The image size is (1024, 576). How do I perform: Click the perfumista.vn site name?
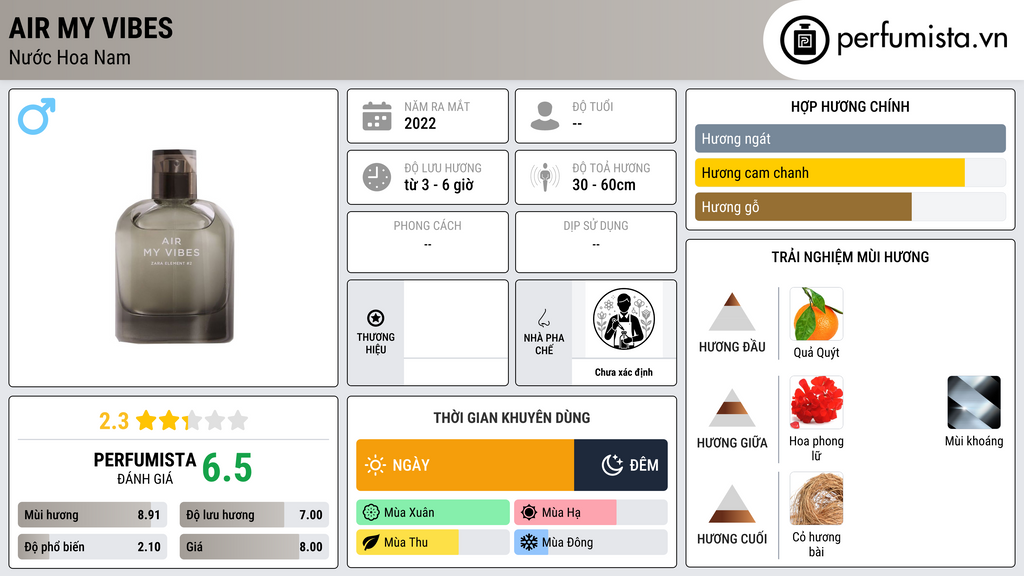(x=922, y=38)
